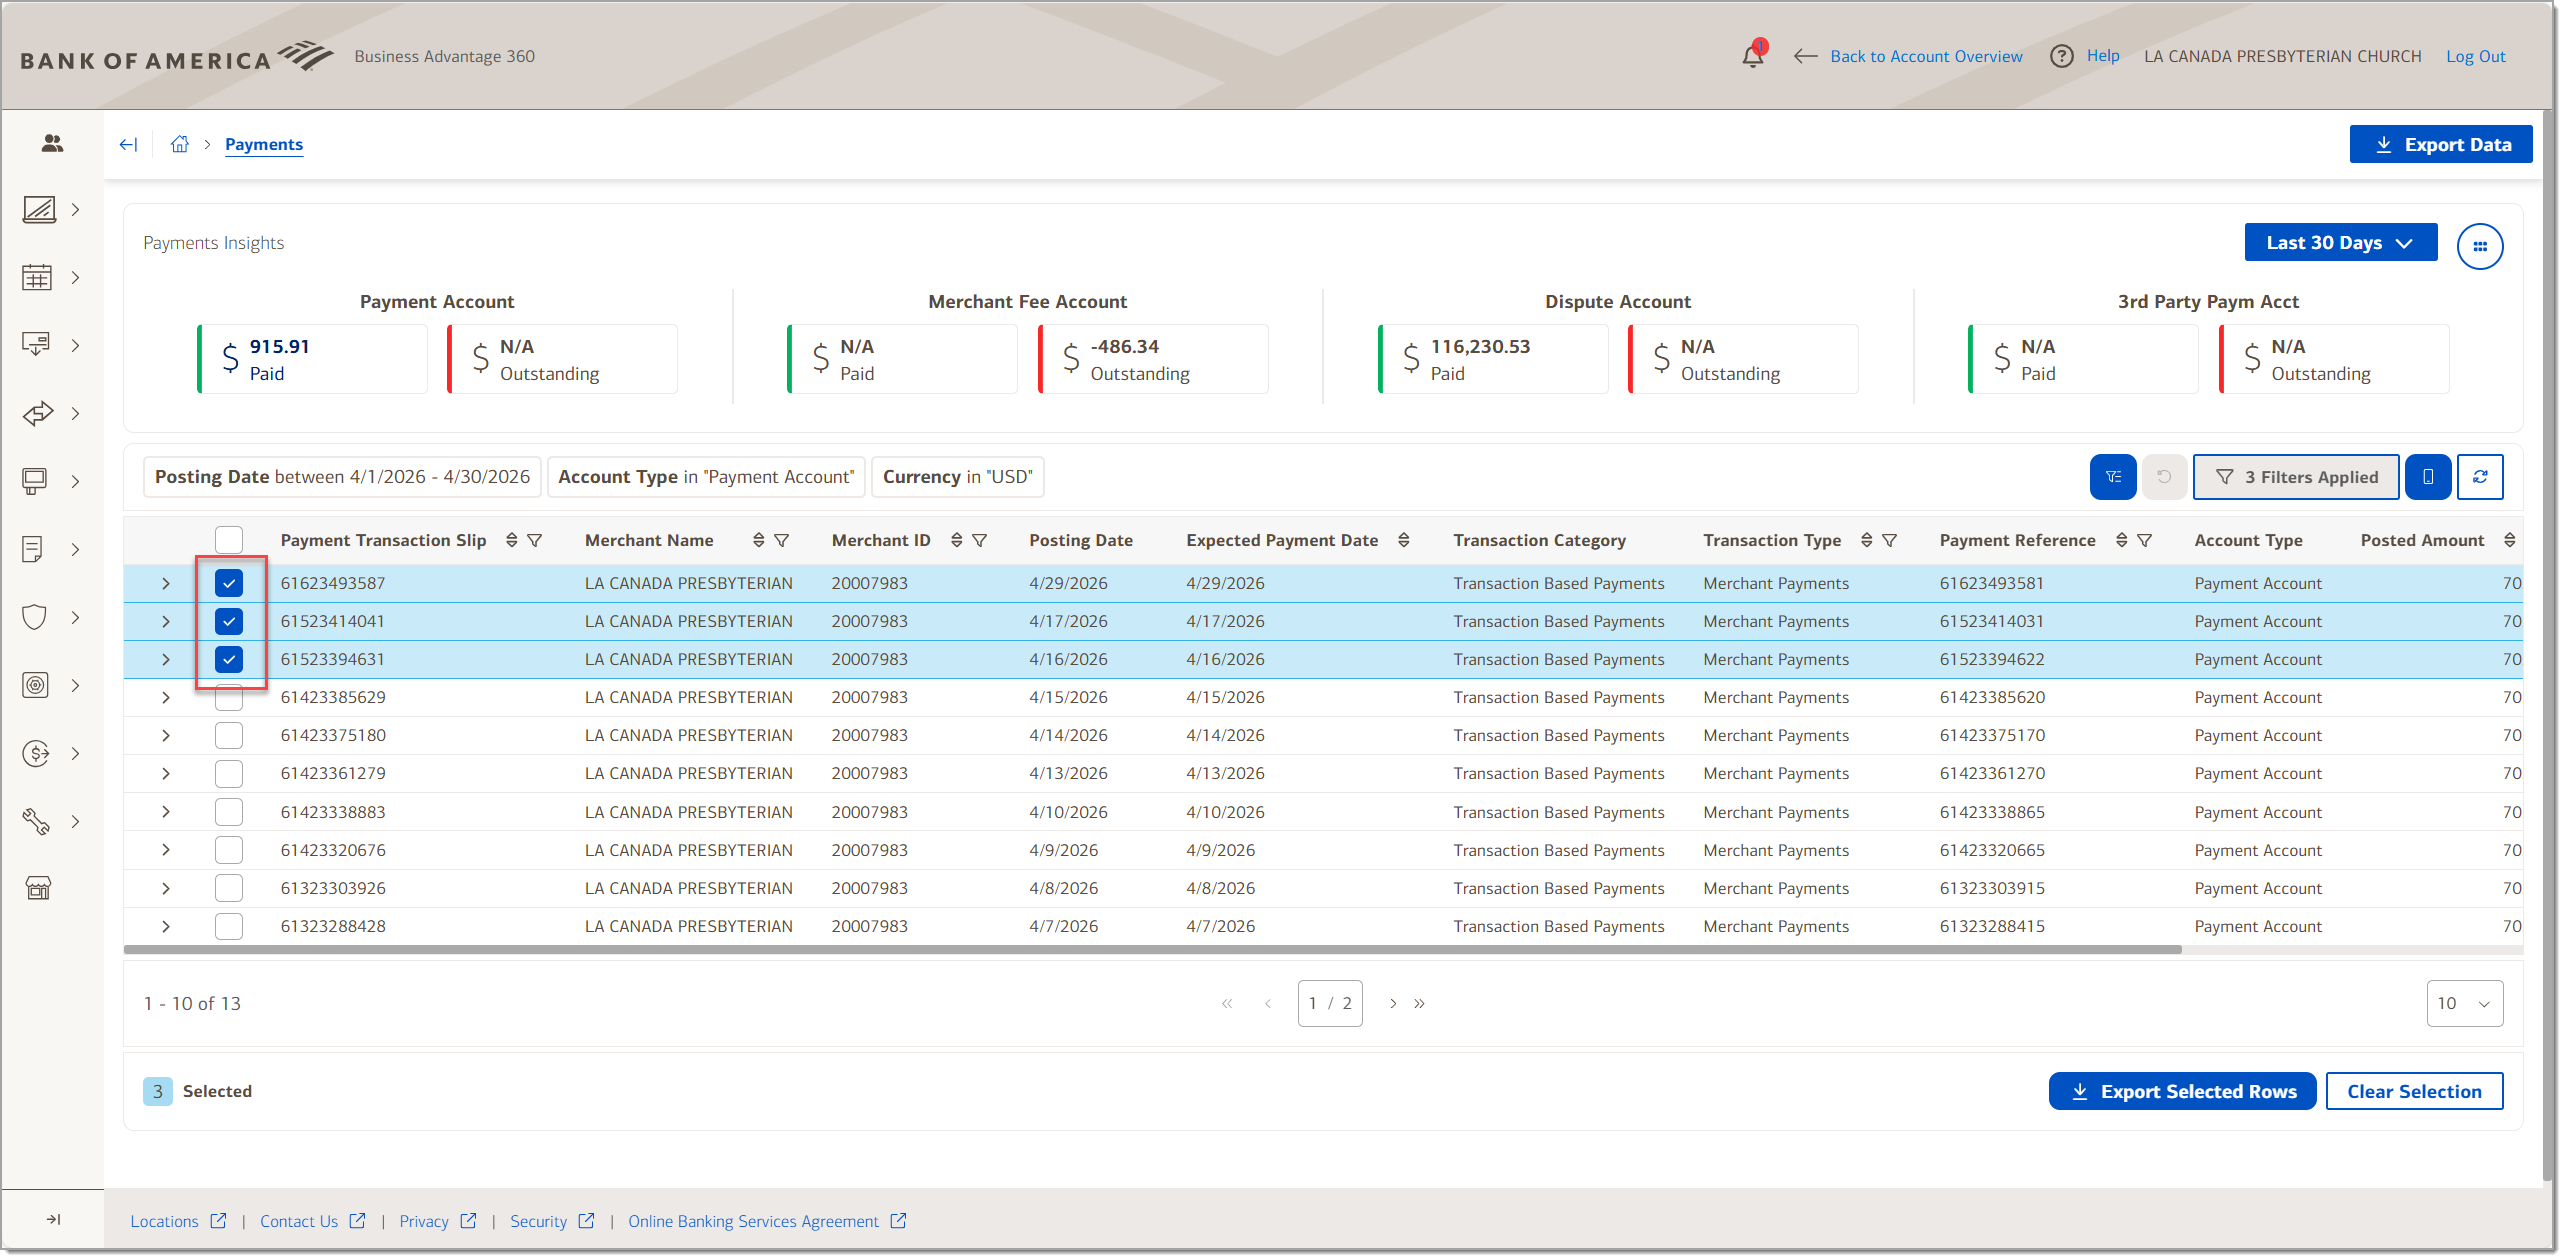Click Clear Selection button

point(2414,1091)
